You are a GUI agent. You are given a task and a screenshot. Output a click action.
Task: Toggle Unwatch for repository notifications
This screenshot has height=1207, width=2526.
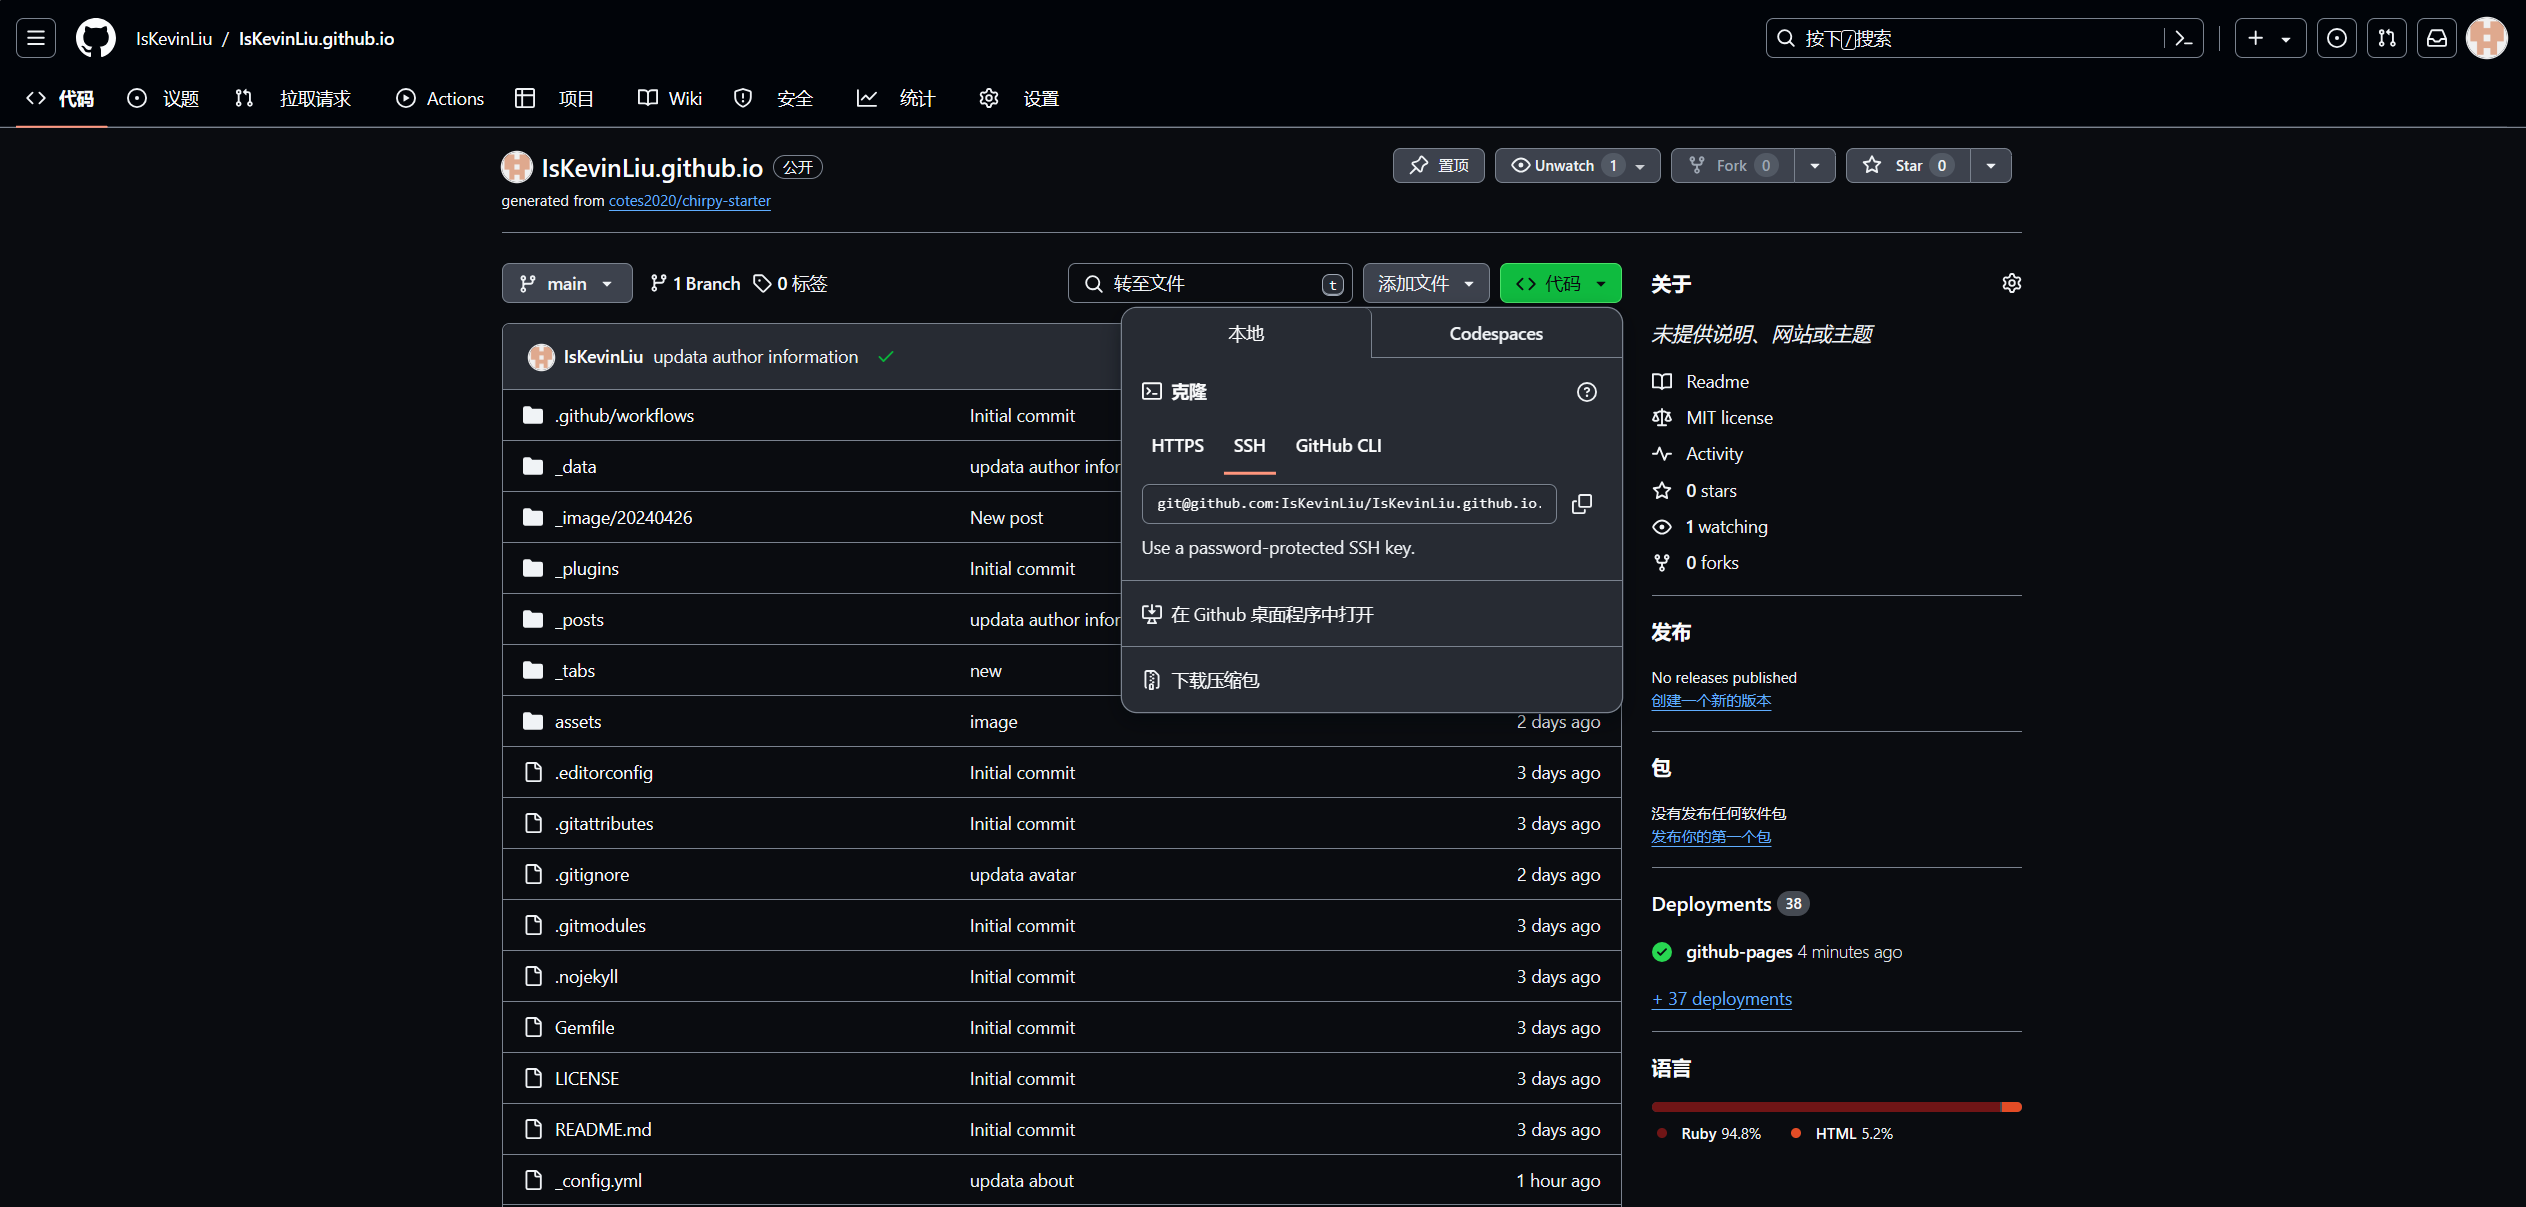pos(1565,166)
